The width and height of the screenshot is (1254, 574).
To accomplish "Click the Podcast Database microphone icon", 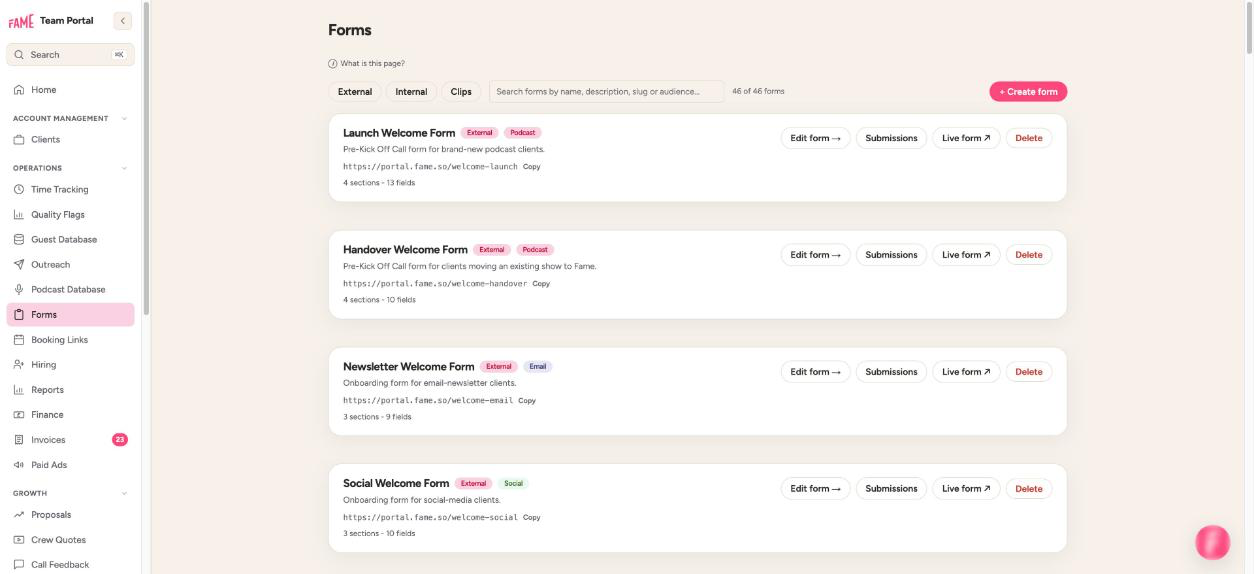I will click(18, 290).
